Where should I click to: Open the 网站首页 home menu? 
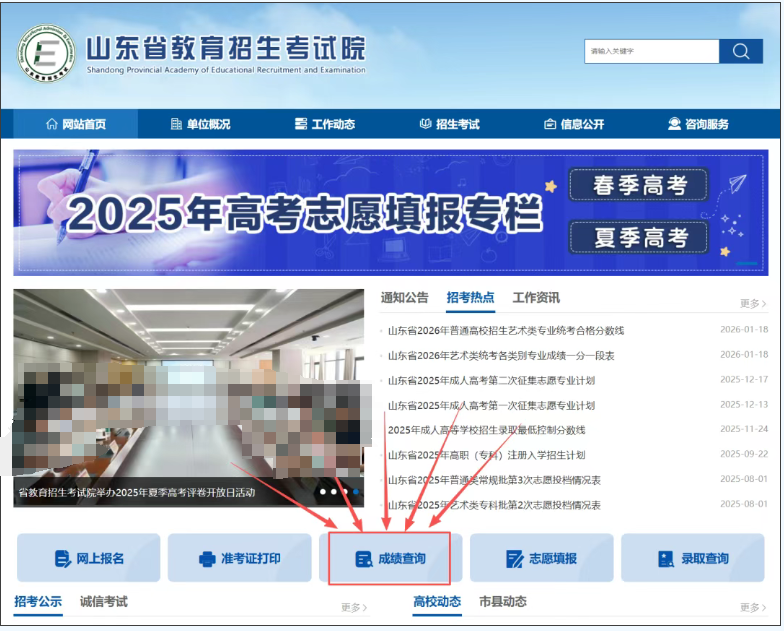pos(76,124)
